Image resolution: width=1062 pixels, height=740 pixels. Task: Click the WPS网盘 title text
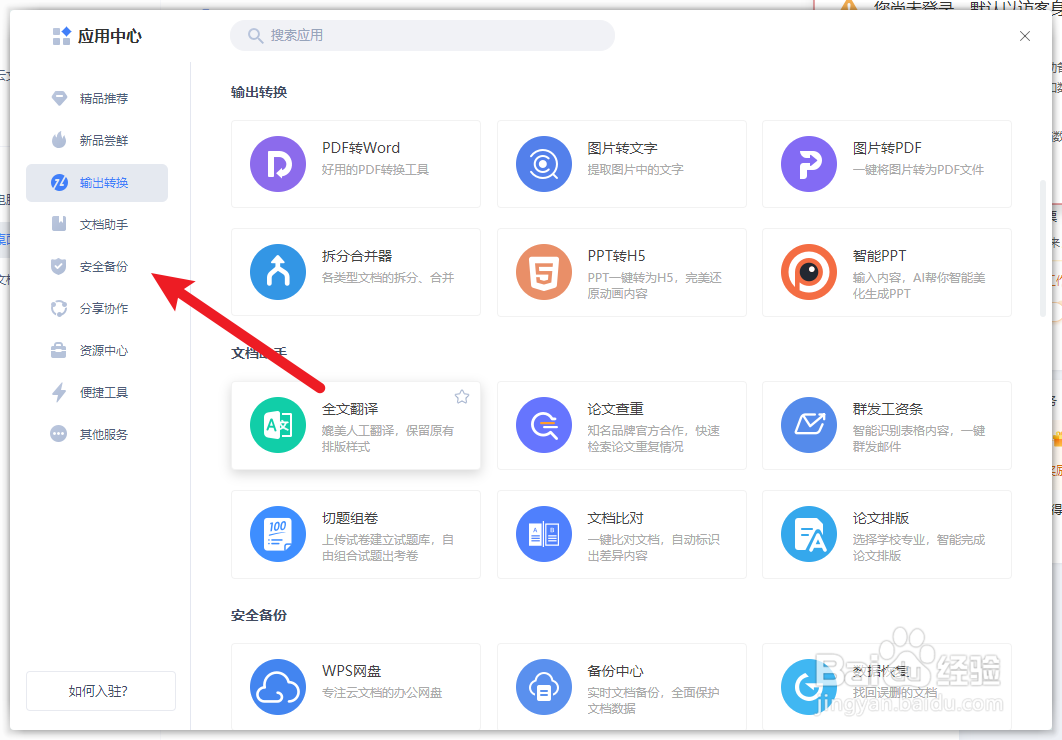point(352,671)
